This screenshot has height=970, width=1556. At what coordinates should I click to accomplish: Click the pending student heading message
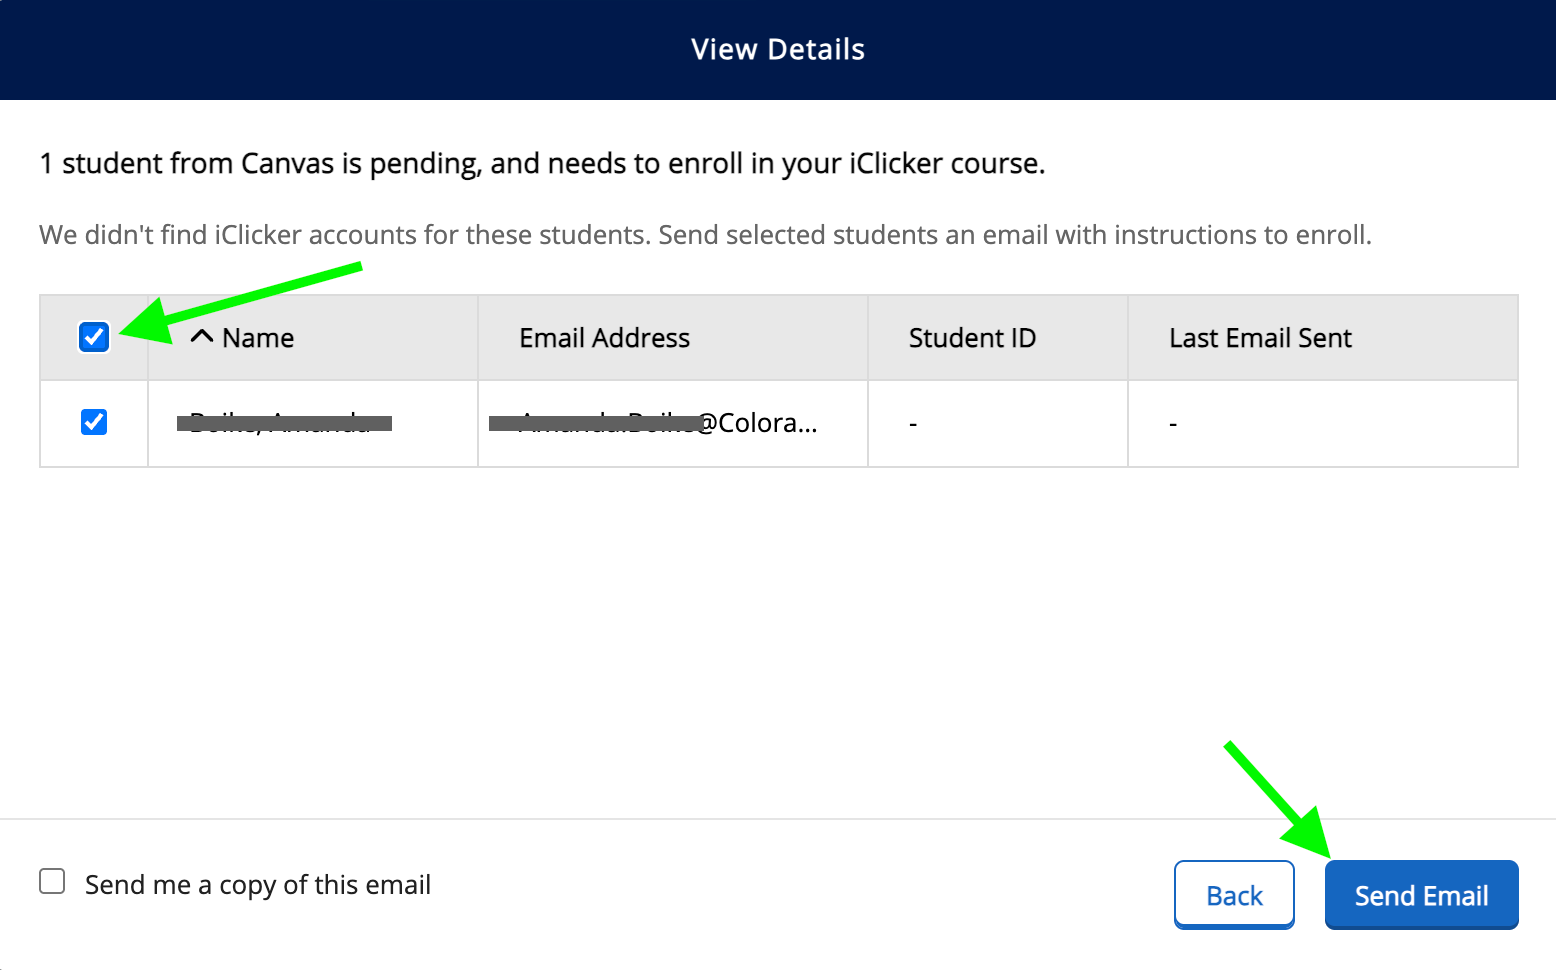tap(542, 163)
